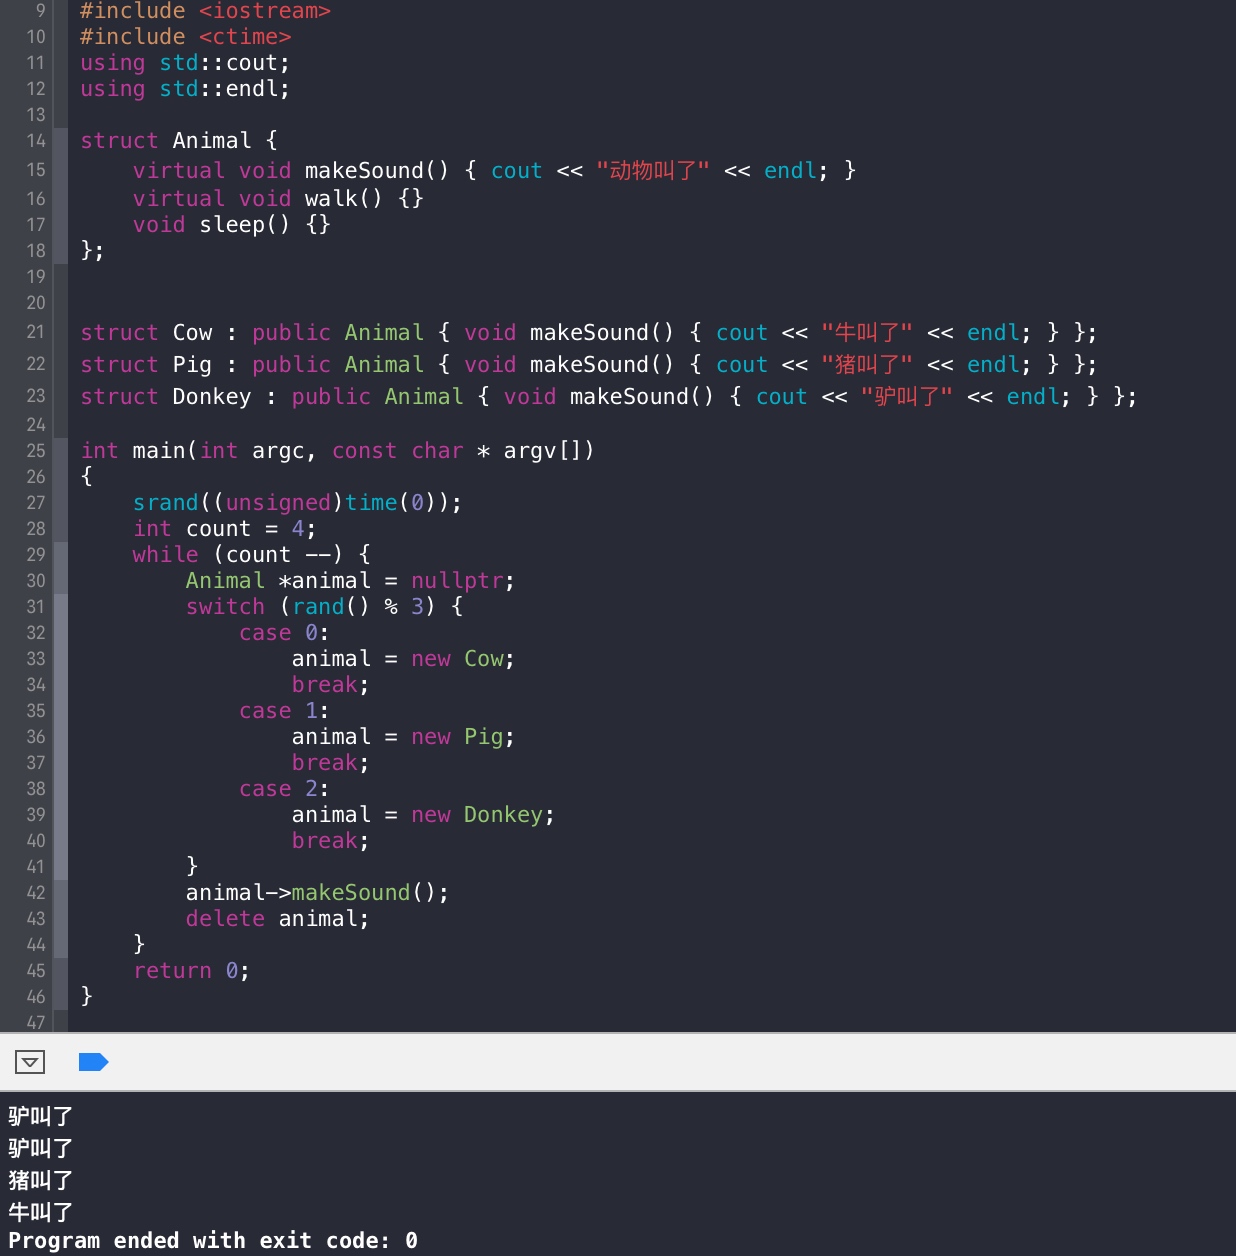Click line number 21 at struct Cow
The height and width of the screenshot is (1256, 1236).
tap(36, 332)
